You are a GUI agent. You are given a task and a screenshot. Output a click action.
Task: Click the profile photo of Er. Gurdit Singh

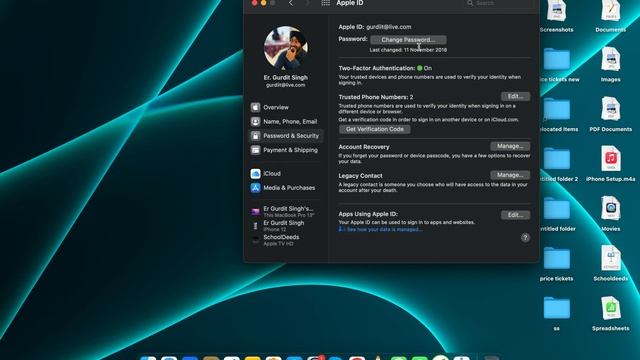(286, 48)
